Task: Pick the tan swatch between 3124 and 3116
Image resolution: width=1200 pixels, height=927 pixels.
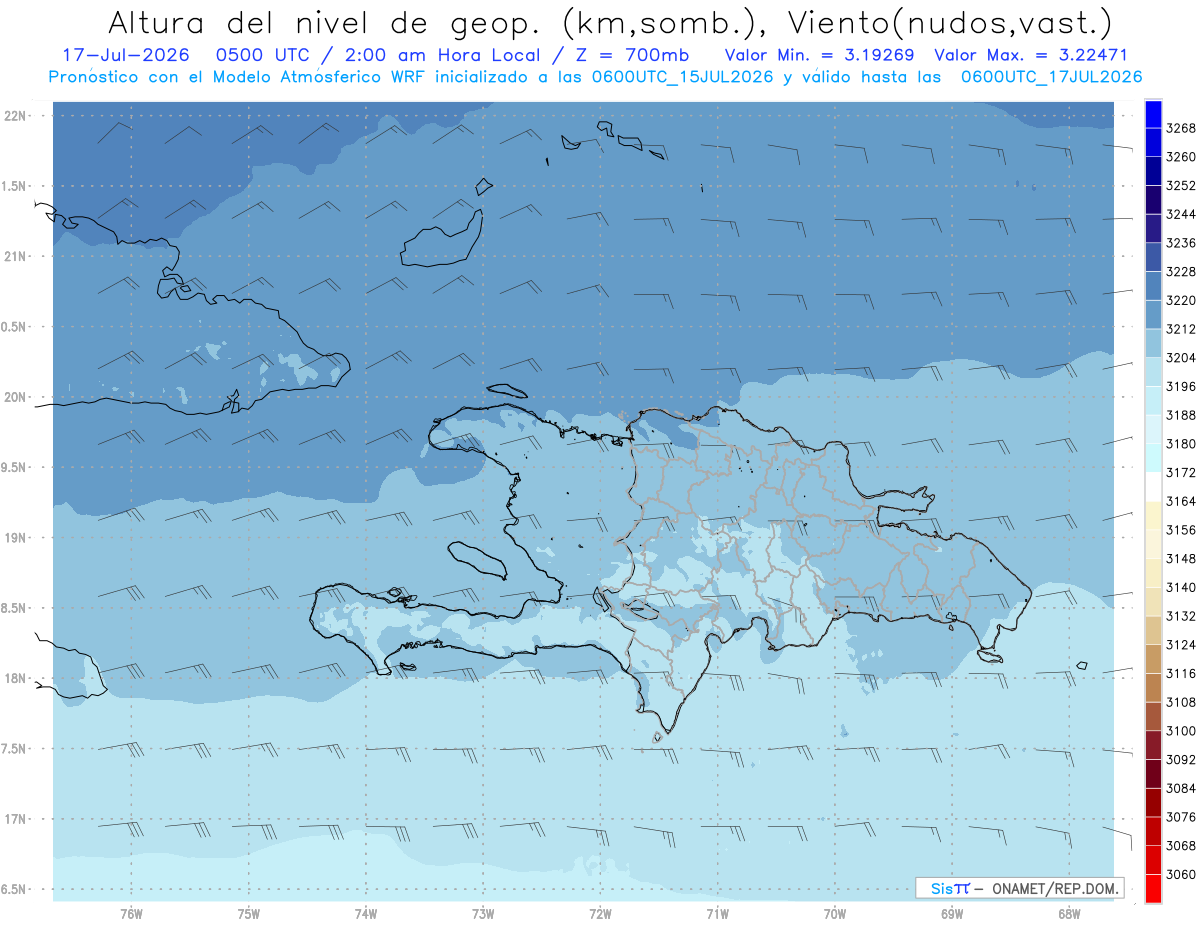Action: click(x=1152, y=659)
